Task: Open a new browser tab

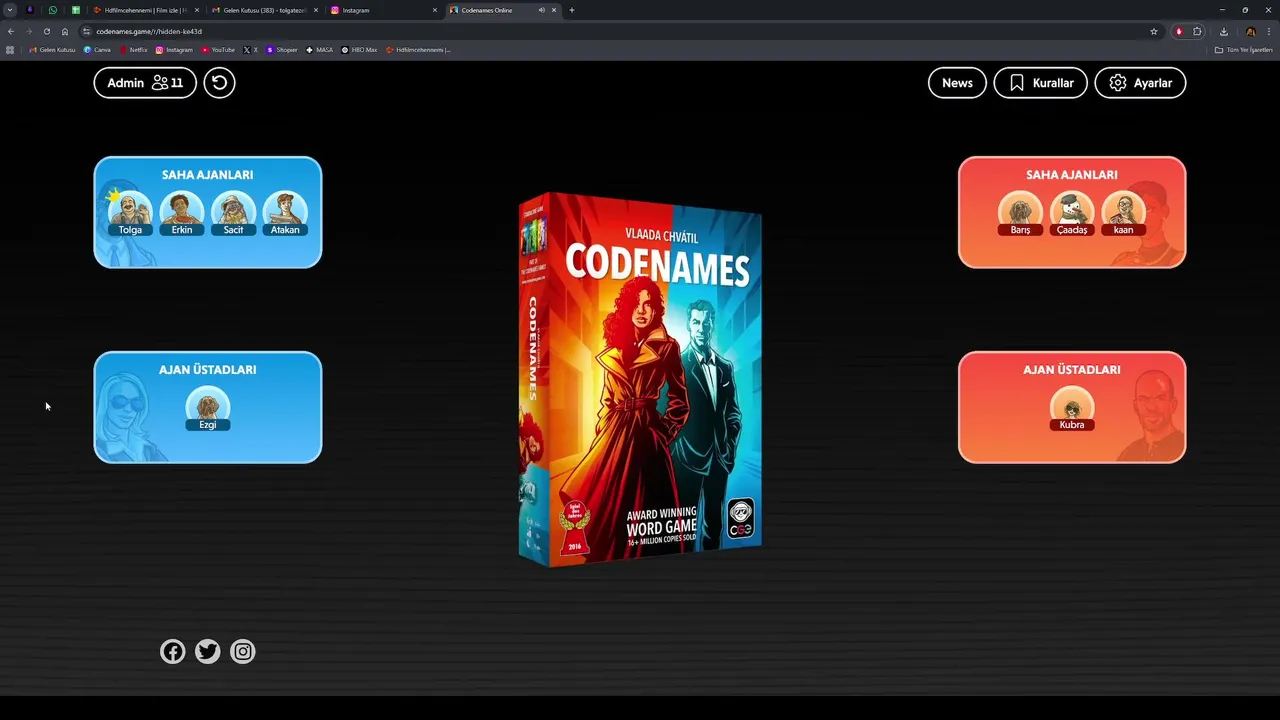Action: pos(572,10)
